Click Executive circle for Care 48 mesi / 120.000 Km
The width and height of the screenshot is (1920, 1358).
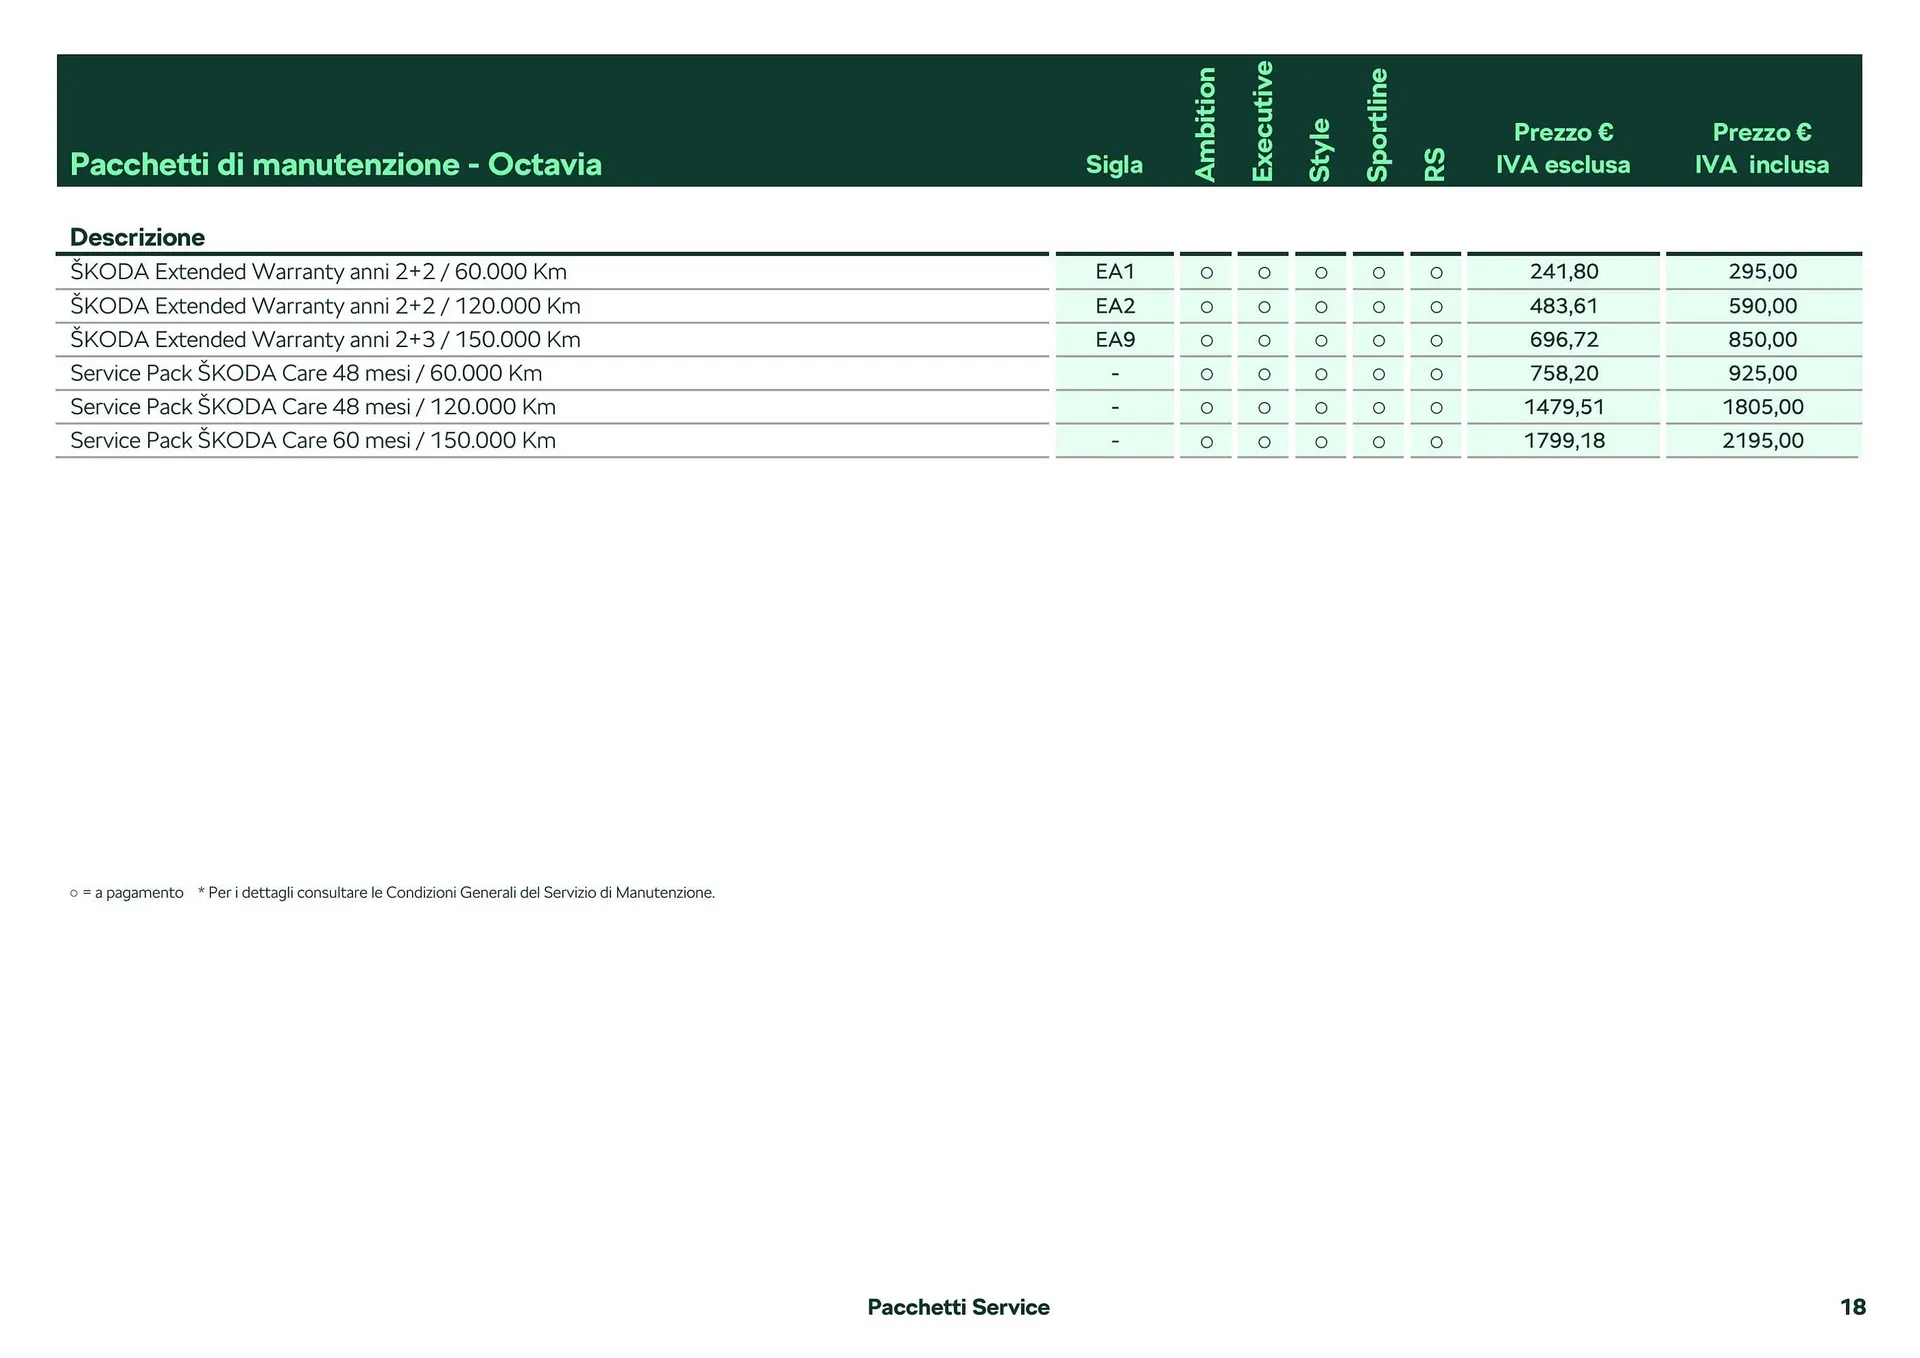click(1264, 408)
